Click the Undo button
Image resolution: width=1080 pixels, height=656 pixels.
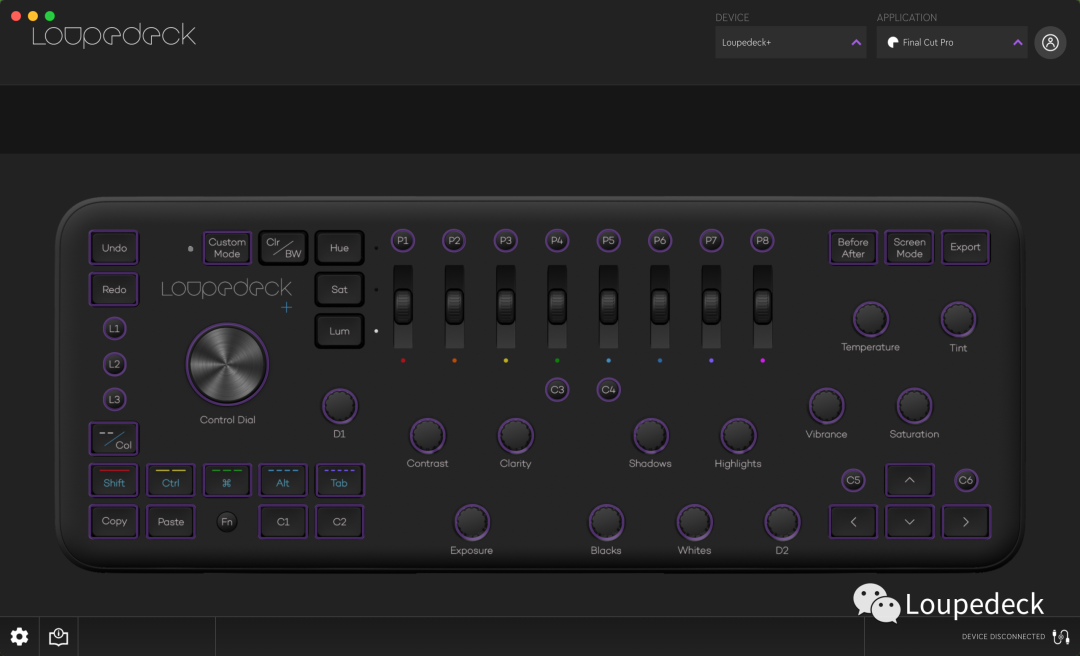[x=114, y=248]
